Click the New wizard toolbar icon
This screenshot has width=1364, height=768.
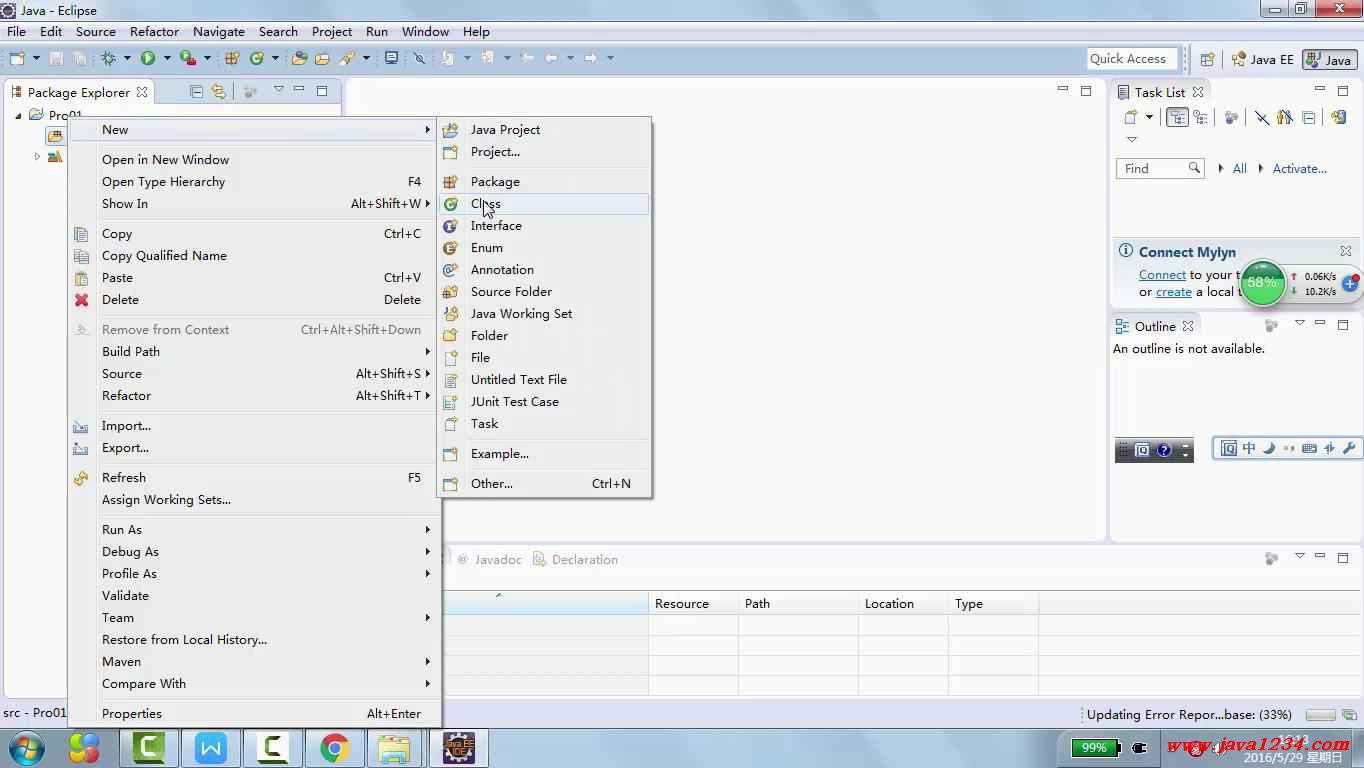(17, 58)
